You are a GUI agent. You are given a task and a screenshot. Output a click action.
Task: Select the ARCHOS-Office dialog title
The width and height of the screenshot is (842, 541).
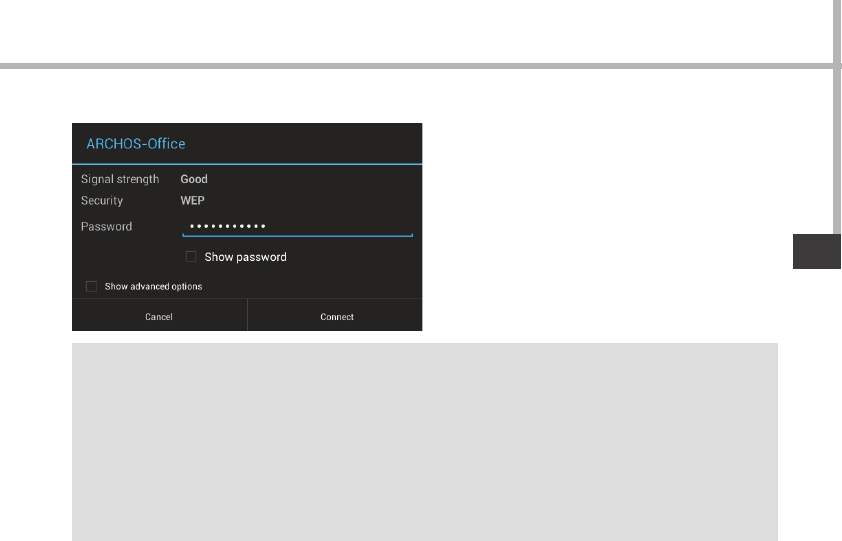point(136,144)
